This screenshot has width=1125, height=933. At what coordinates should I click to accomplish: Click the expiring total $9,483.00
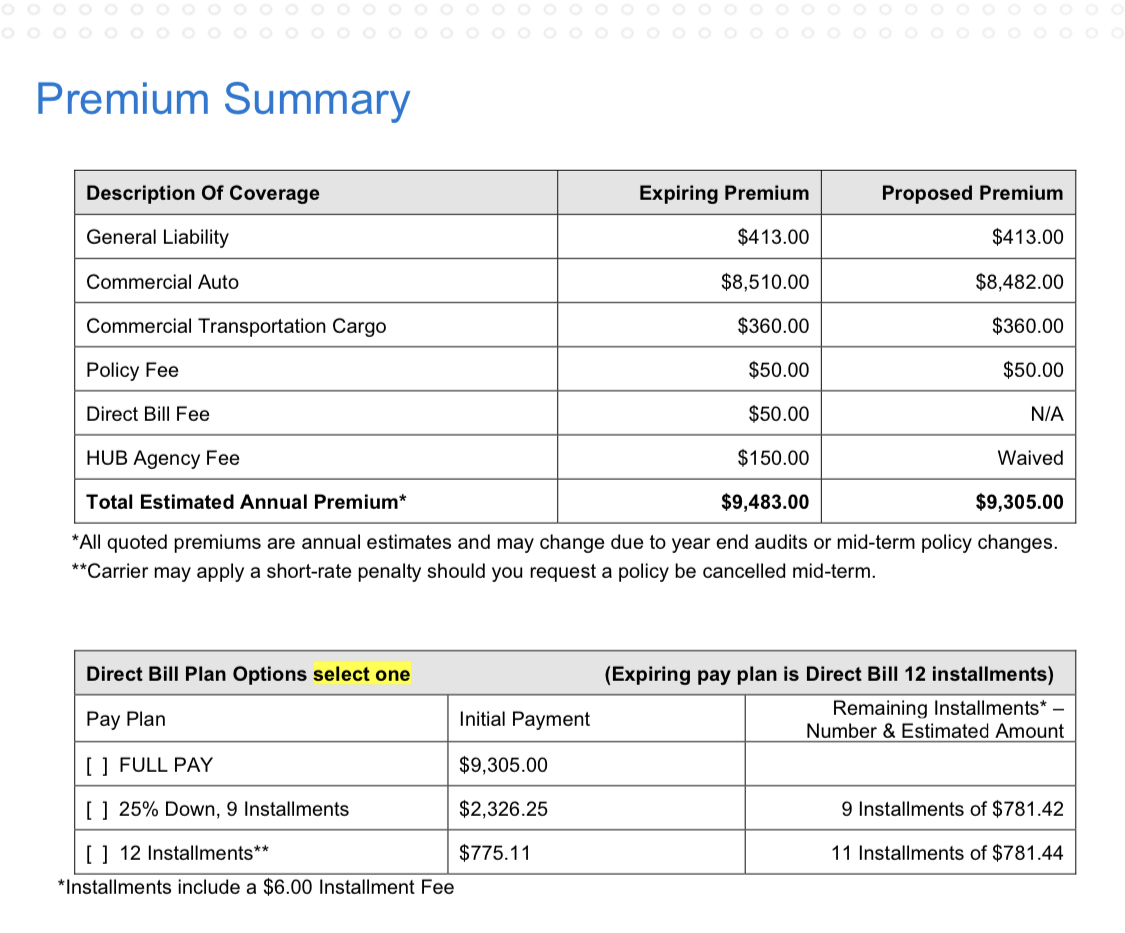coord(764,502)
